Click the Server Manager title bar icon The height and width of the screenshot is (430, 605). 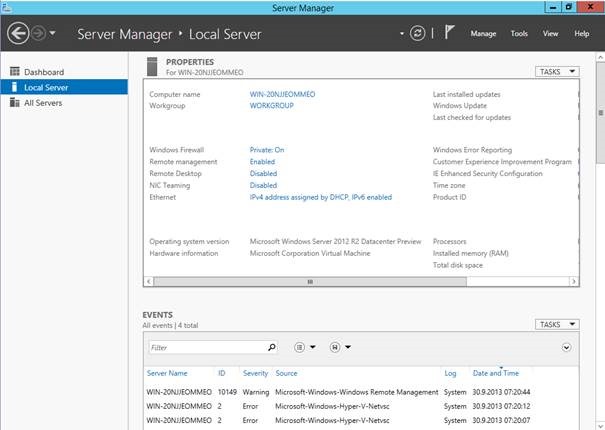(x=5, y=7)
